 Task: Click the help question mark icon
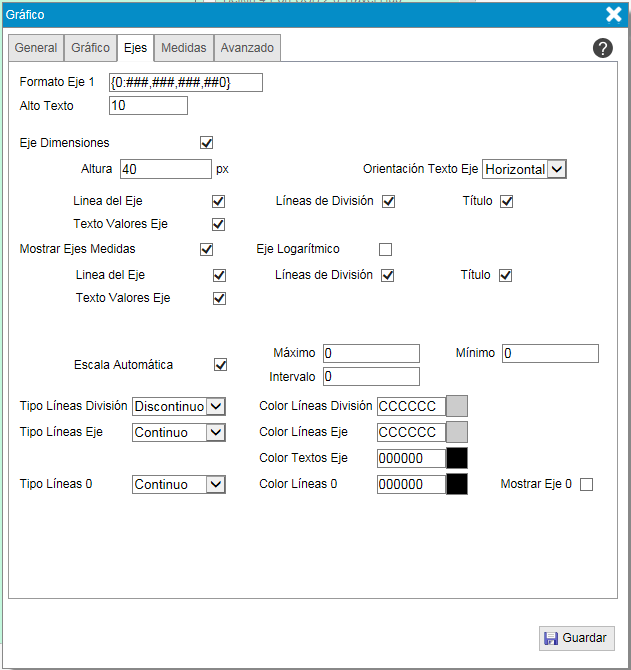coord(602,48)
